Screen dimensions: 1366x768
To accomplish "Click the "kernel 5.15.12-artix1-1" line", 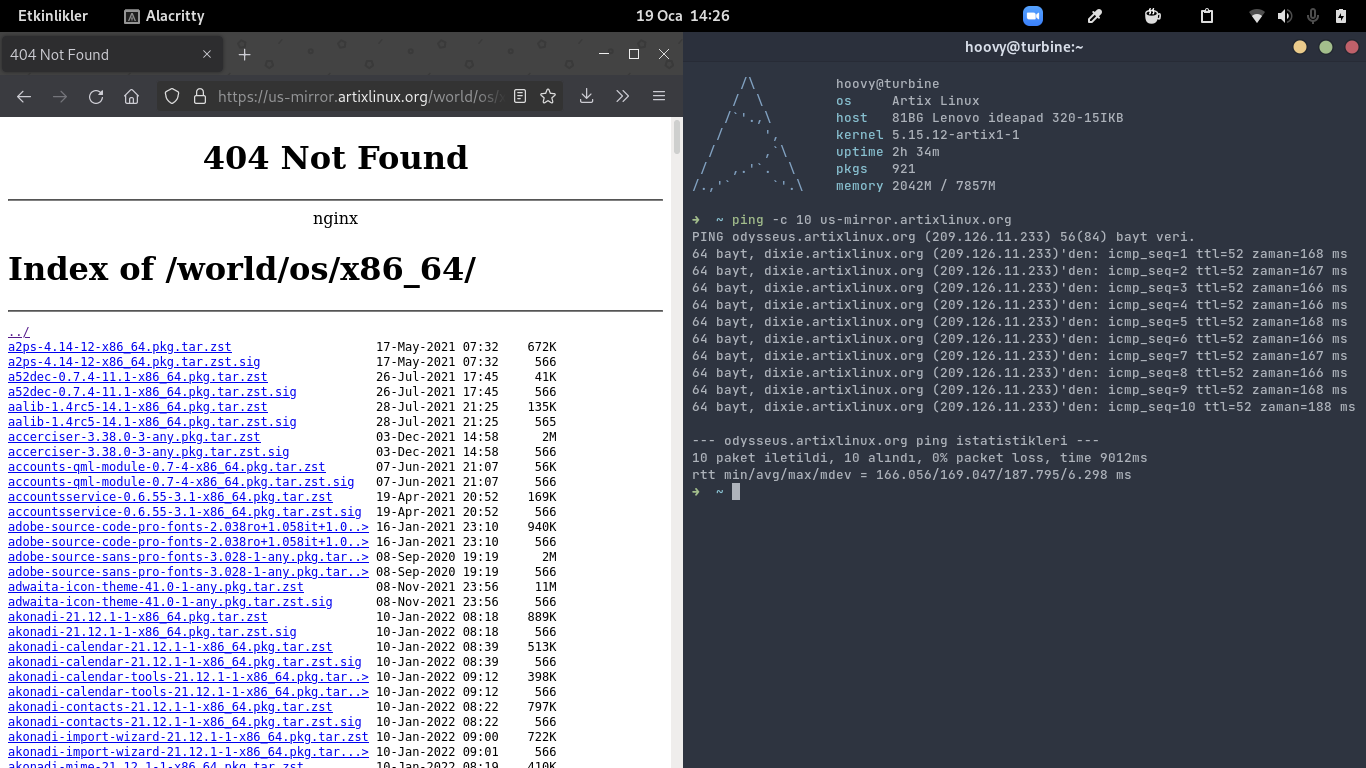I will click(x=928, y=135).
